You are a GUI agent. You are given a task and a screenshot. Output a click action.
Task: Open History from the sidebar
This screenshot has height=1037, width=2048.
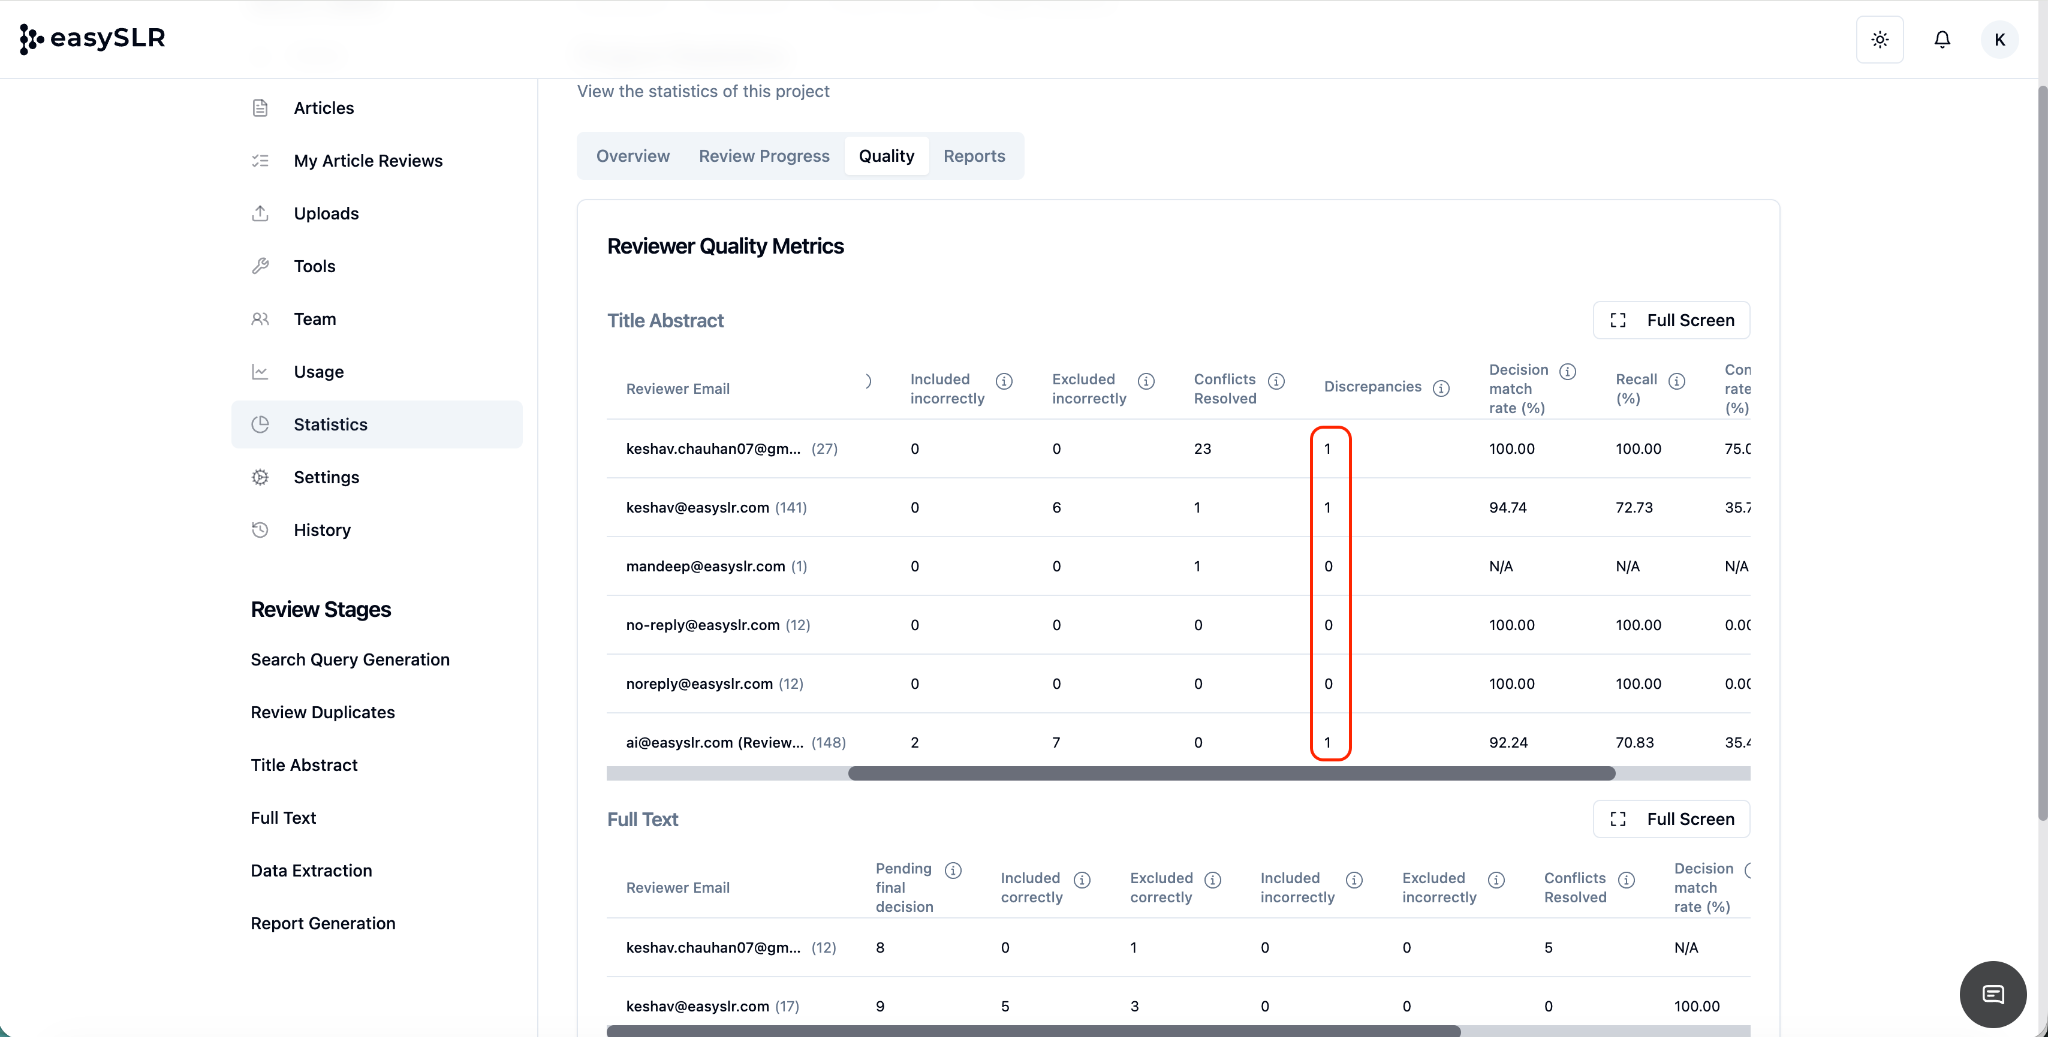[322, 530]
